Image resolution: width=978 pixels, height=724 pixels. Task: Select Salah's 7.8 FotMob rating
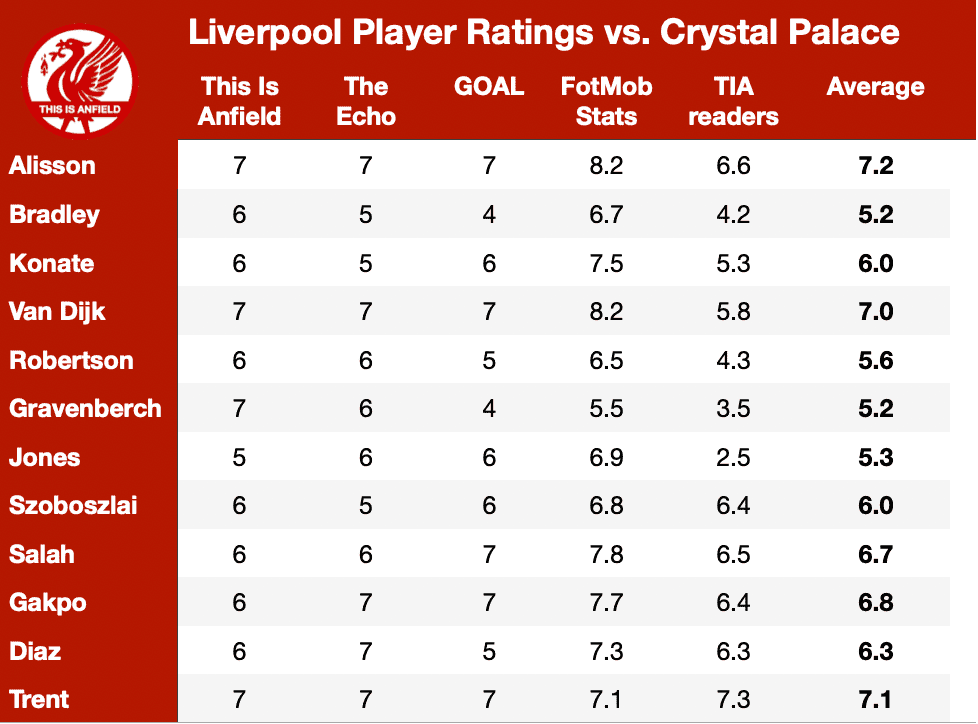point(606,554)
